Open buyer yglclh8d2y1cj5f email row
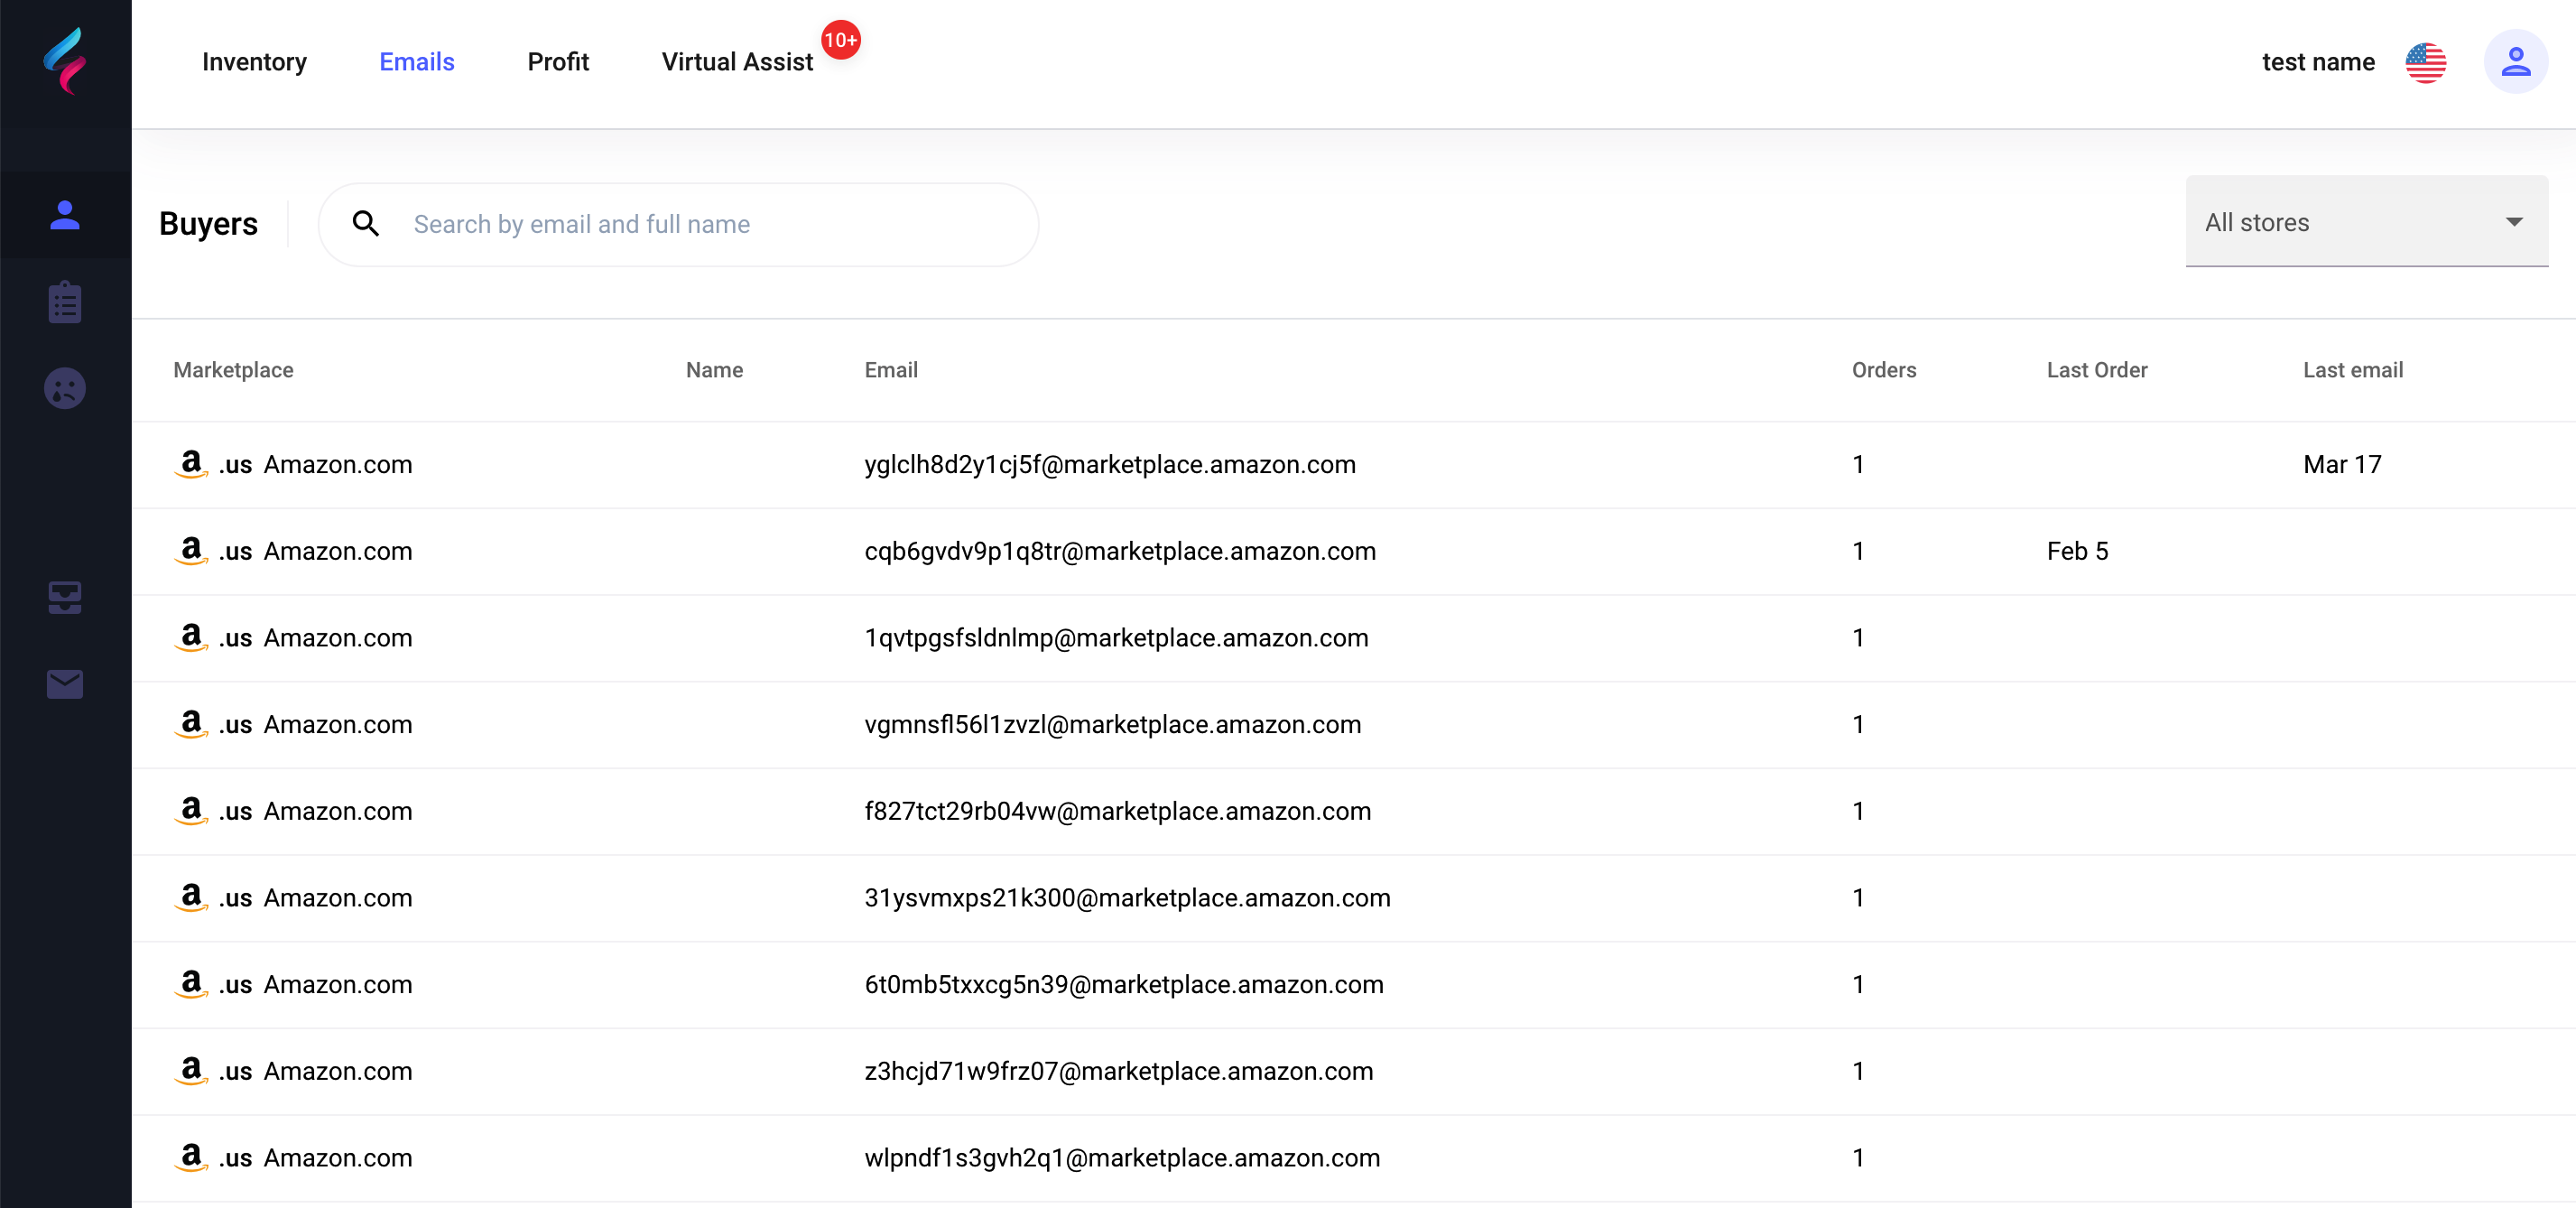 (x=1110, y=464)
